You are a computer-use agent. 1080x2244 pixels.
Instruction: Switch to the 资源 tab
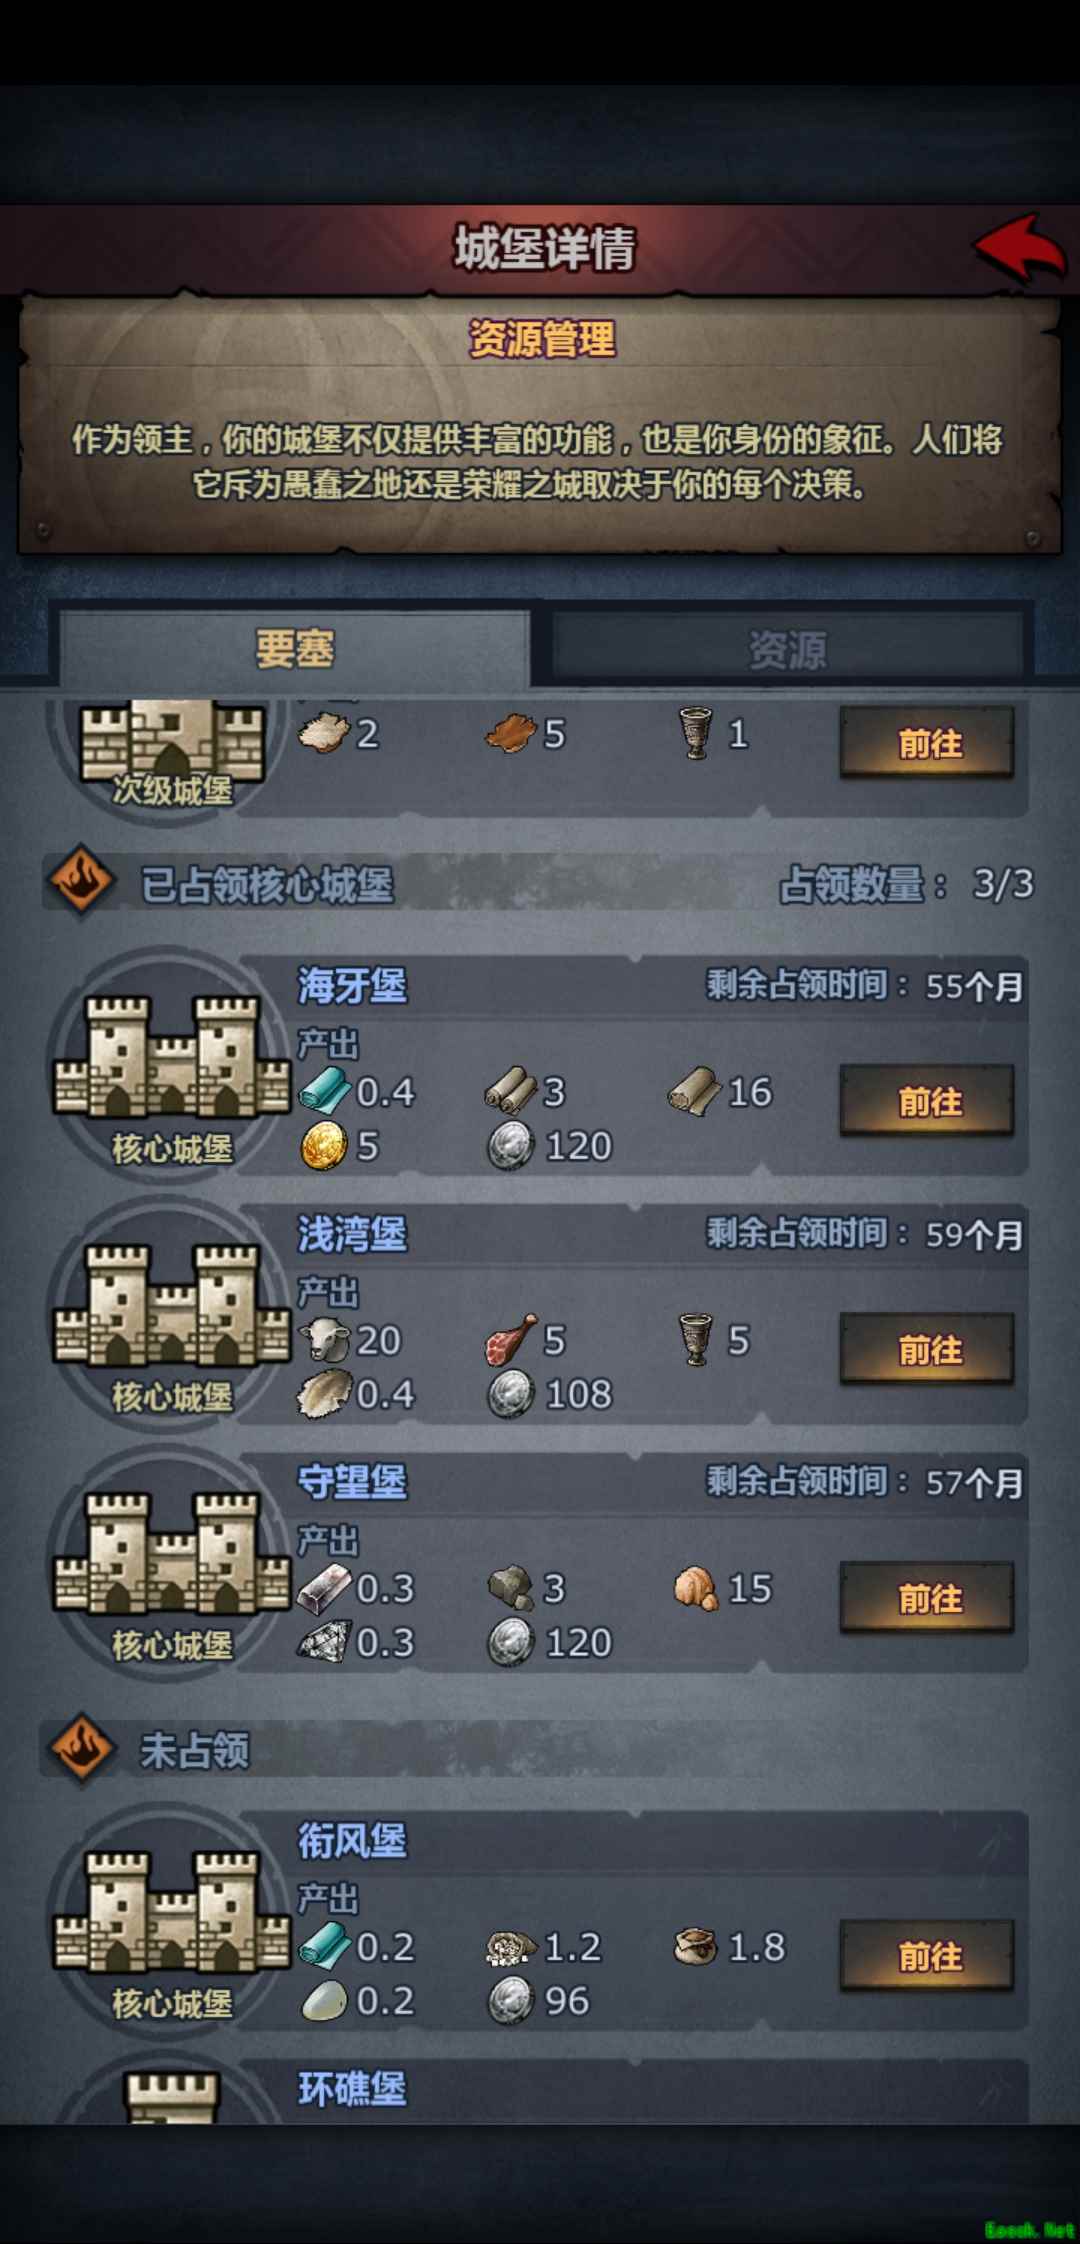click(x=788, y=649)
